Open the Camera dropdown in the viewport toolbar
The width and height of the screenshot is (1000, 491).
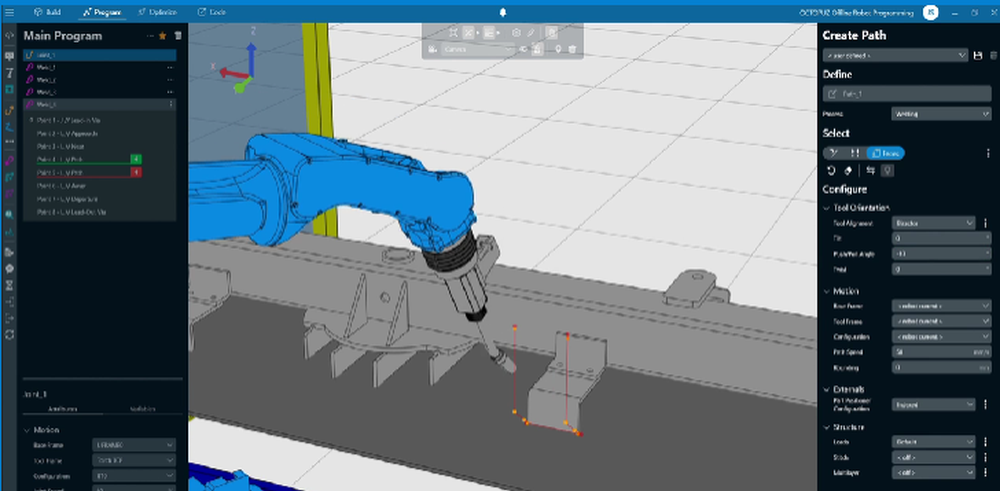tap(478, 49)
